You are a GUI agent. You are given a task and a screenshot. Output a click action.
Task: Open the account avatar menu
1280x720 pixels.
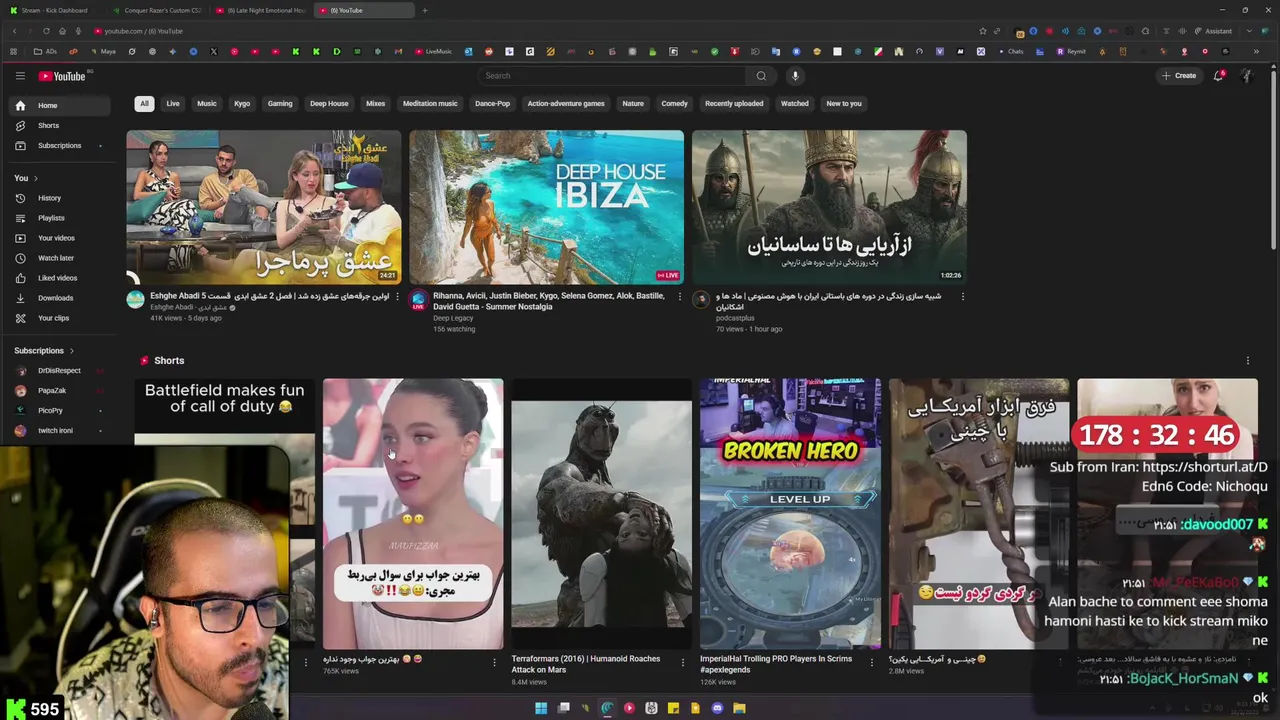point(1247,76)
